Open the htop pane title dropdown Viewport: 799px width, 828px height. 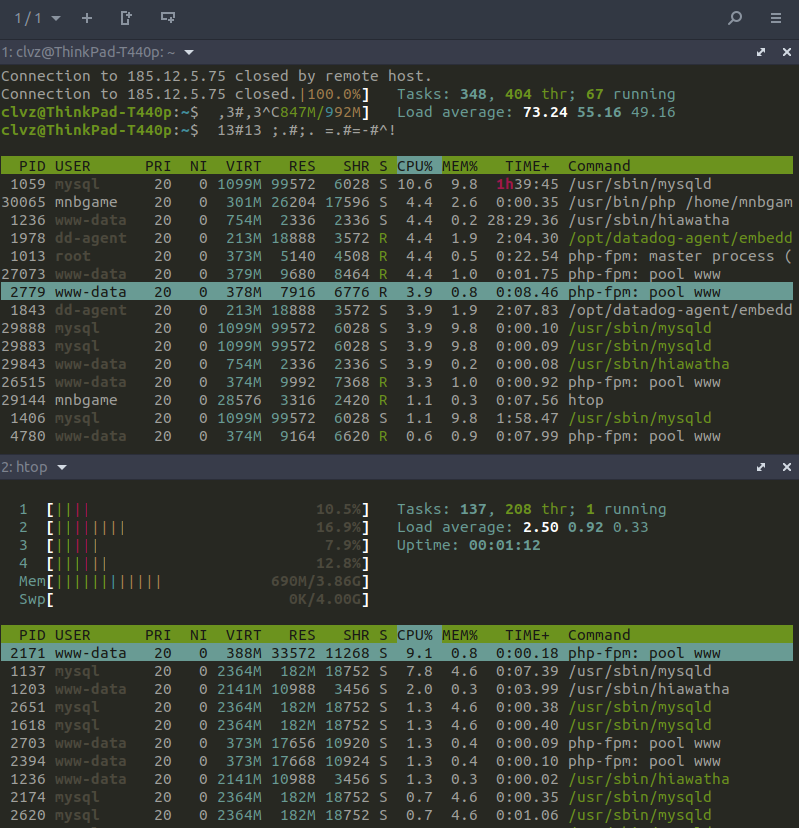click(x=62, y=467)
